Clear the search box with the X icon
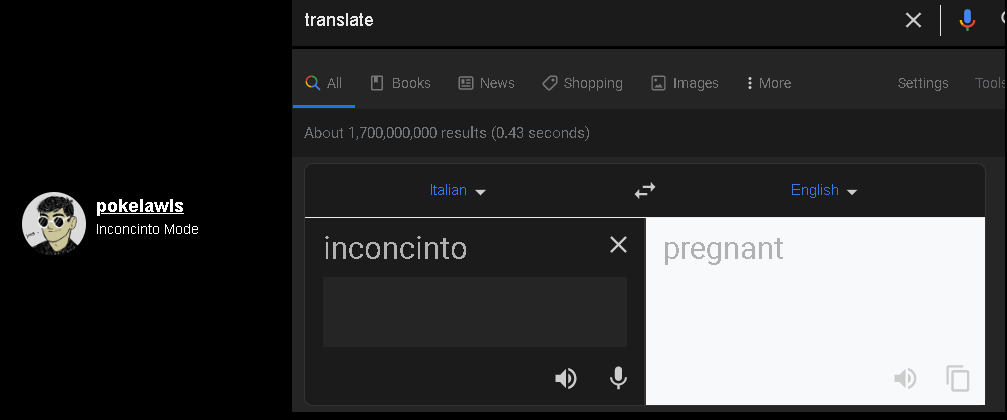This screenshot has height=420, width=1007. tap(913, 20)
